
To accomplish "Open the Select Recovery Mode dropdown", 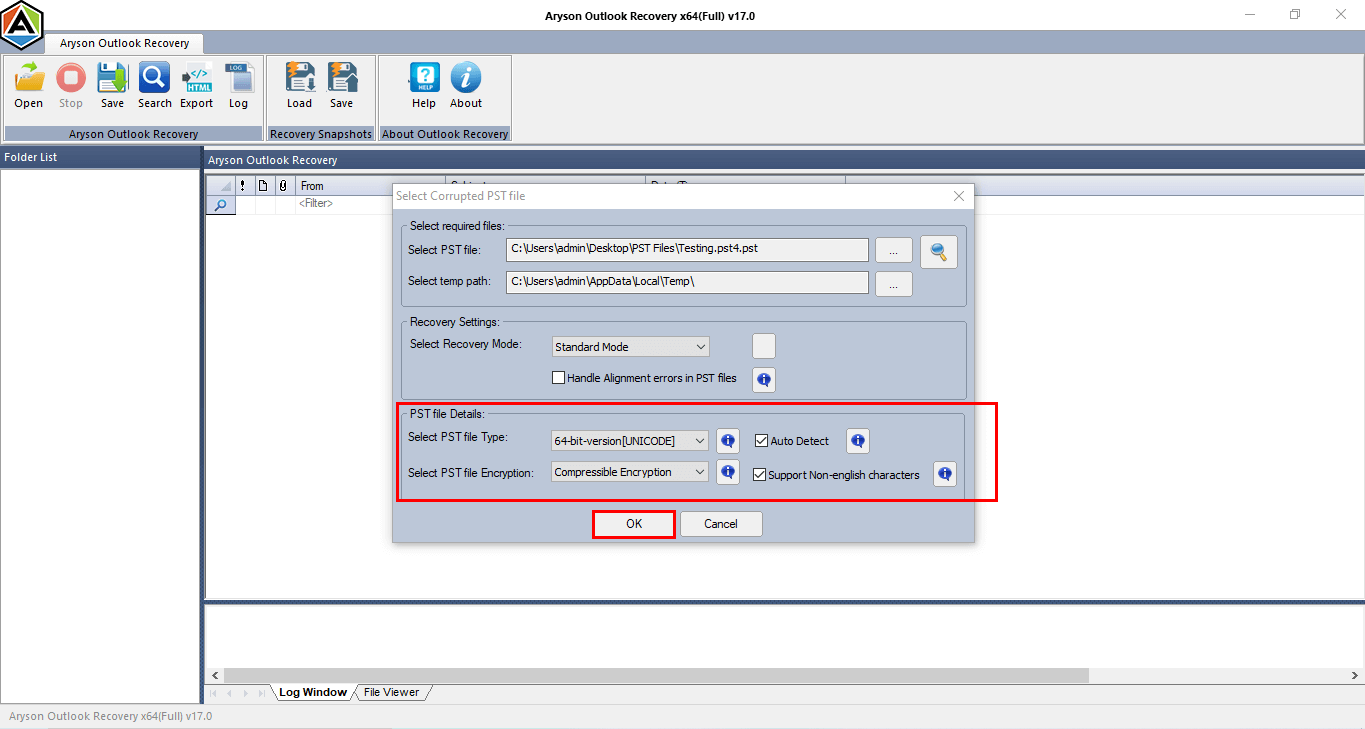I will (631, 347).
